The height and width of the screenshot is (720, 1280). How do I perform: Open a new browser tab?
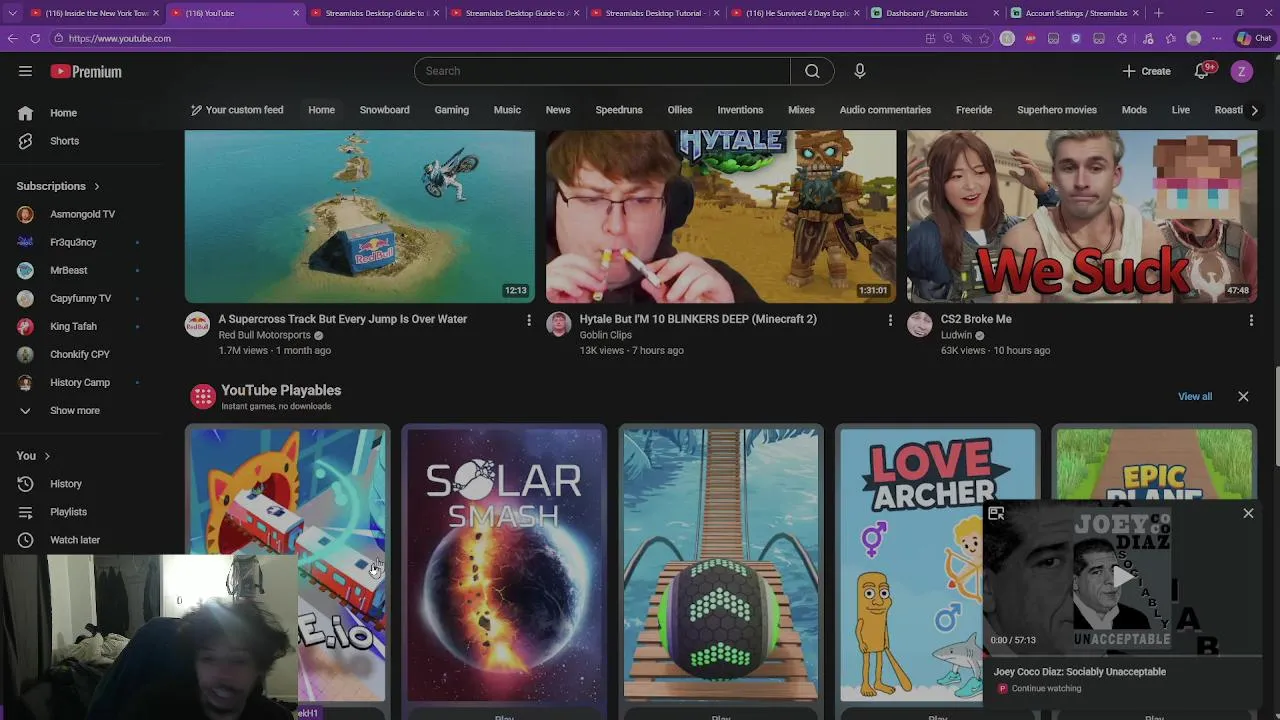pyautogui.click(x=1158, y=13)
